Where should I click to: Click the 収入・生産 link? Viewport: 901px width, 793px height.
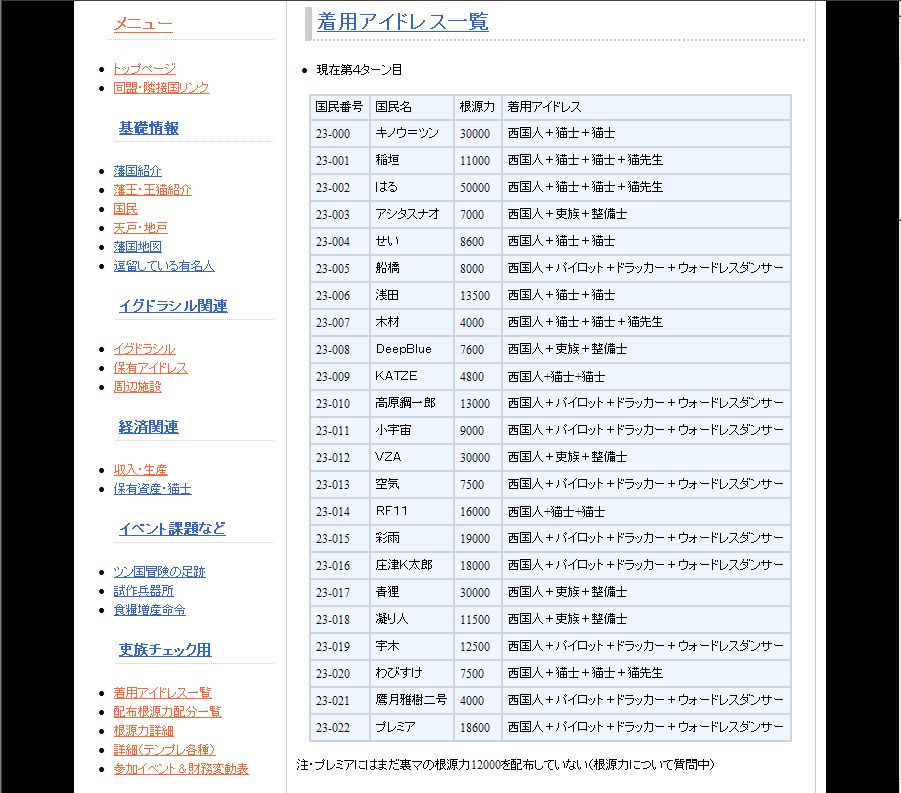tap(140, 470)
